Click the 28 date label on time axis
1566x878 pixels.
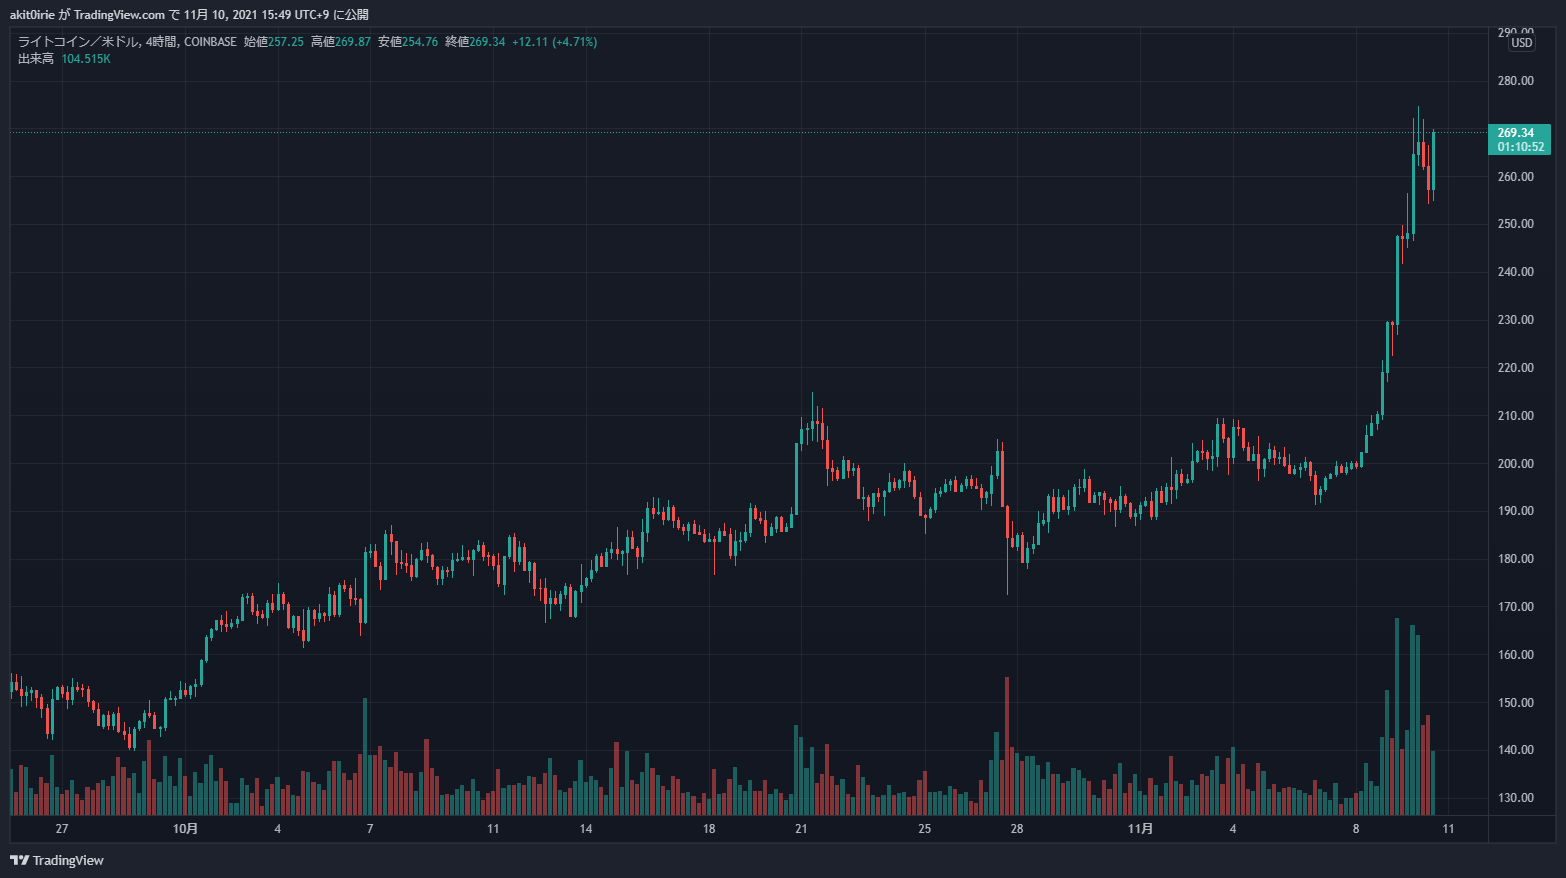(1017, 829)
